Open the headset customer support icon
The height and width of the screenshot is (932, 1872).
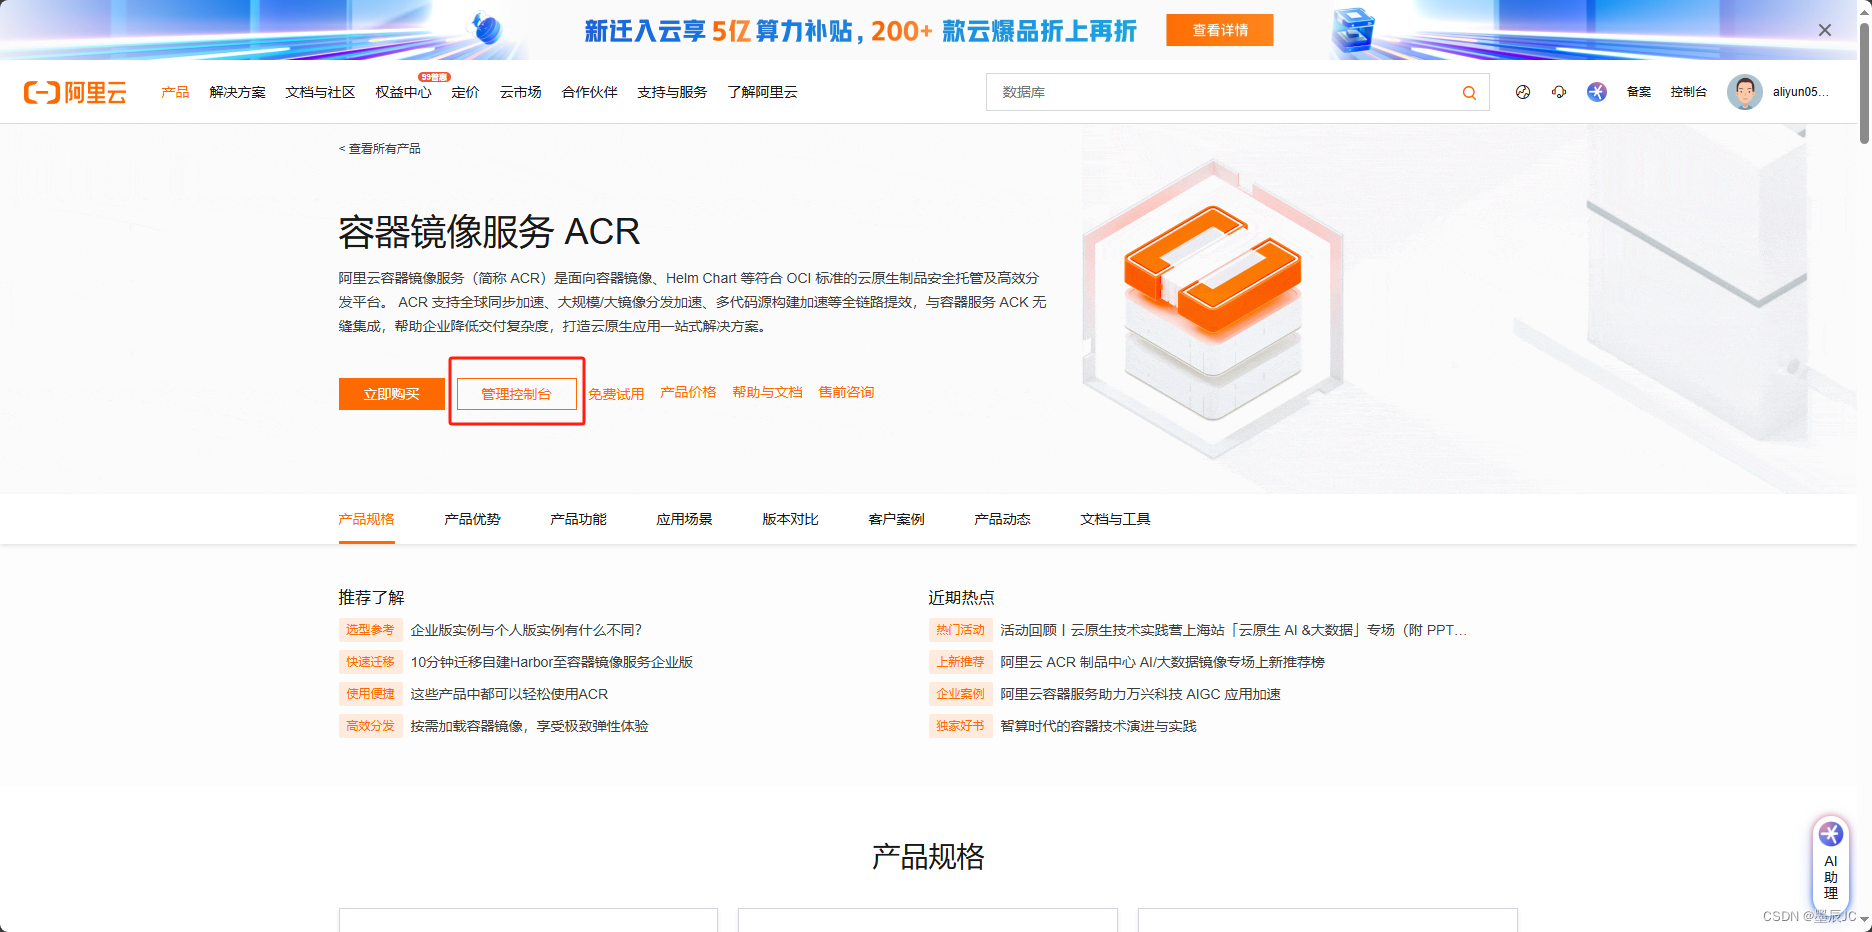point(1559,92)
